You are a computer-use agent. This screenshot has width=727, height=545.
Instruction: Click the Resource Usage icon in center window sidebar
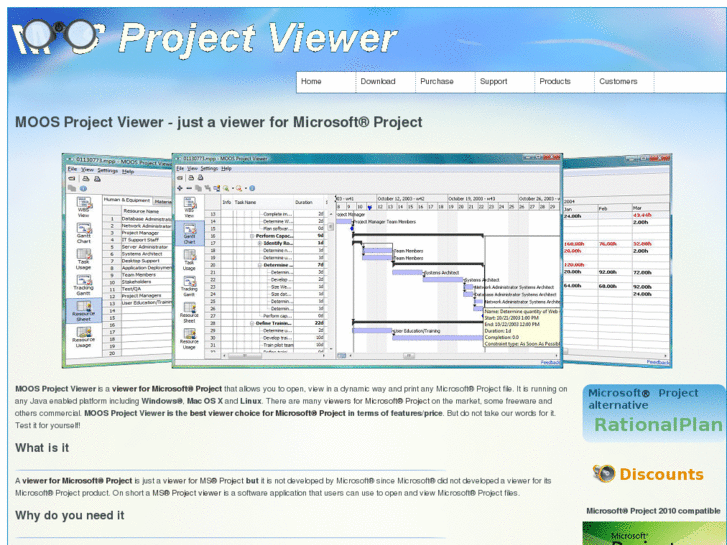pyautogui.click(x=189, y=339)
